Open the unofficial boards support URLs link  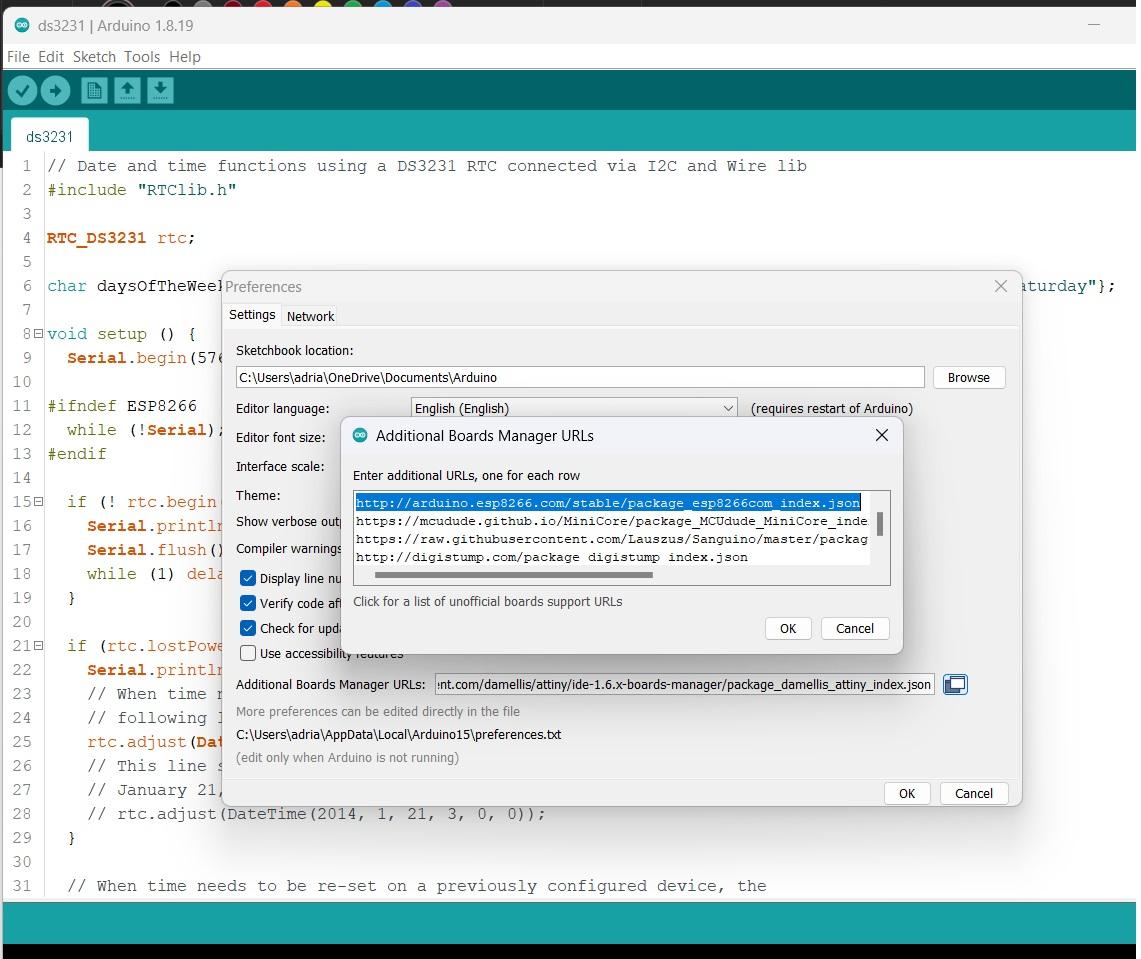click(x=486, y=601)
